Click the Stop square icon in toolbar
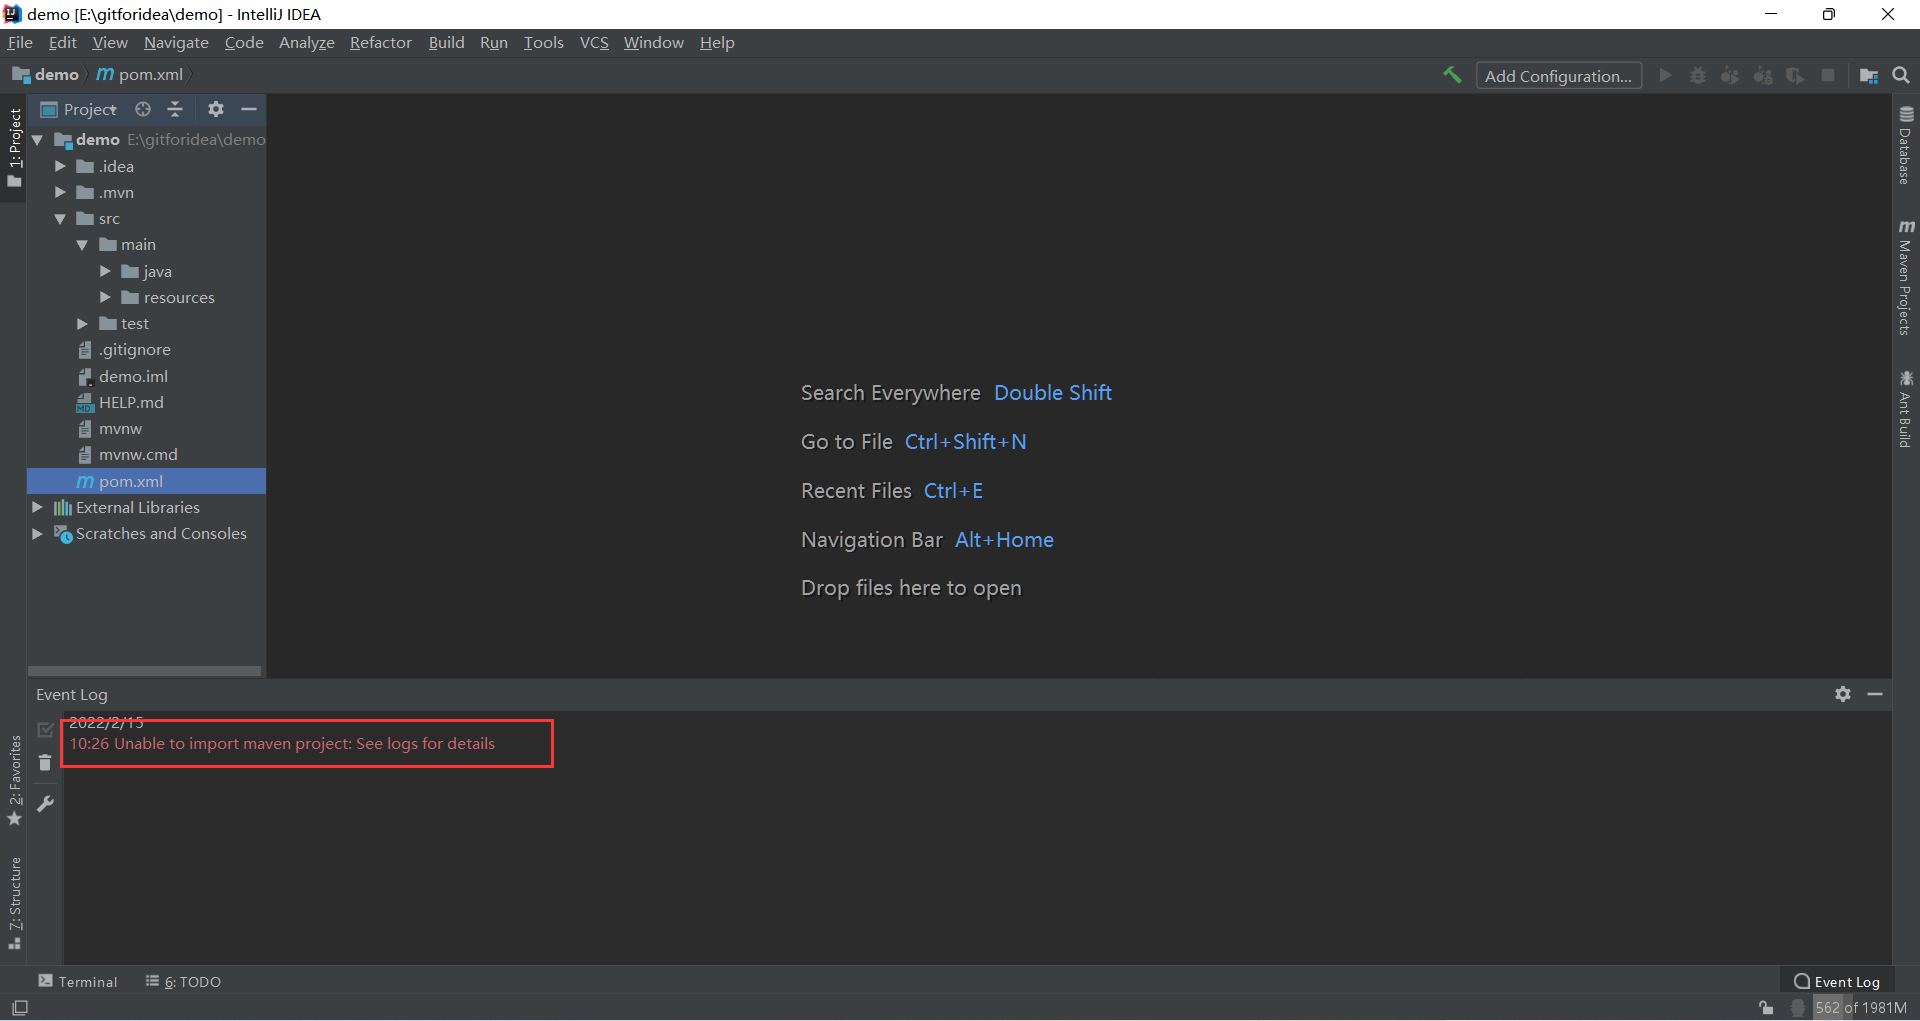 (1828, 75)
